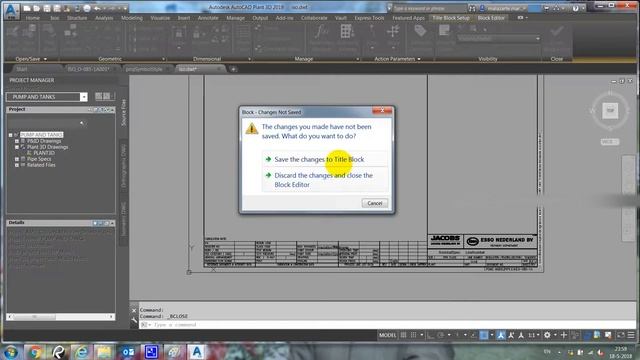Click the annotation monitor plus icon
Screen dimensions: 640x360
point(564,335)
